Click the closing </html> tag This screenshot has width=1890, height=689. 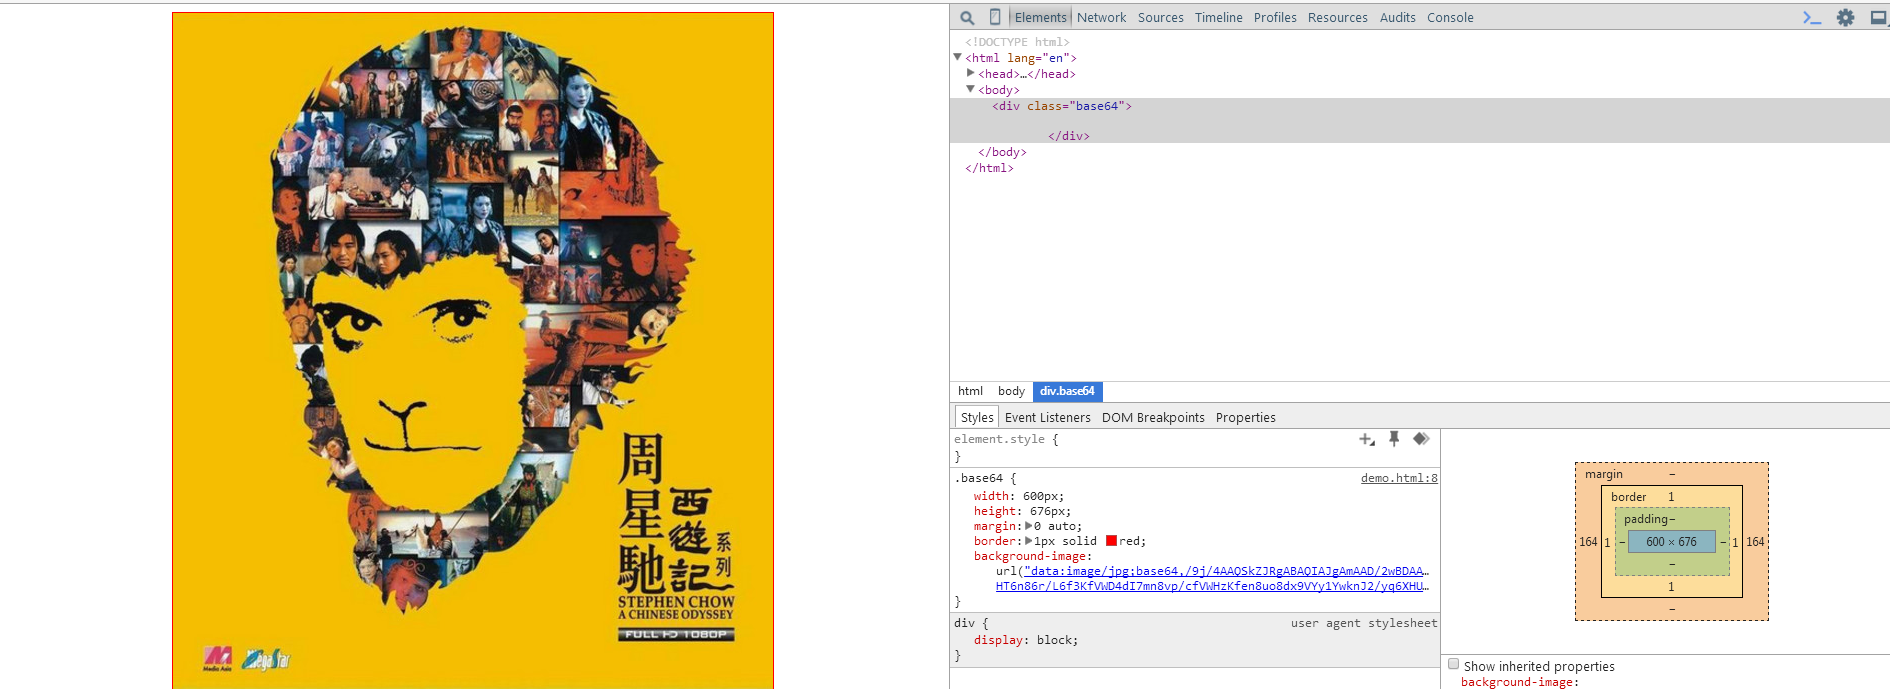989,168
